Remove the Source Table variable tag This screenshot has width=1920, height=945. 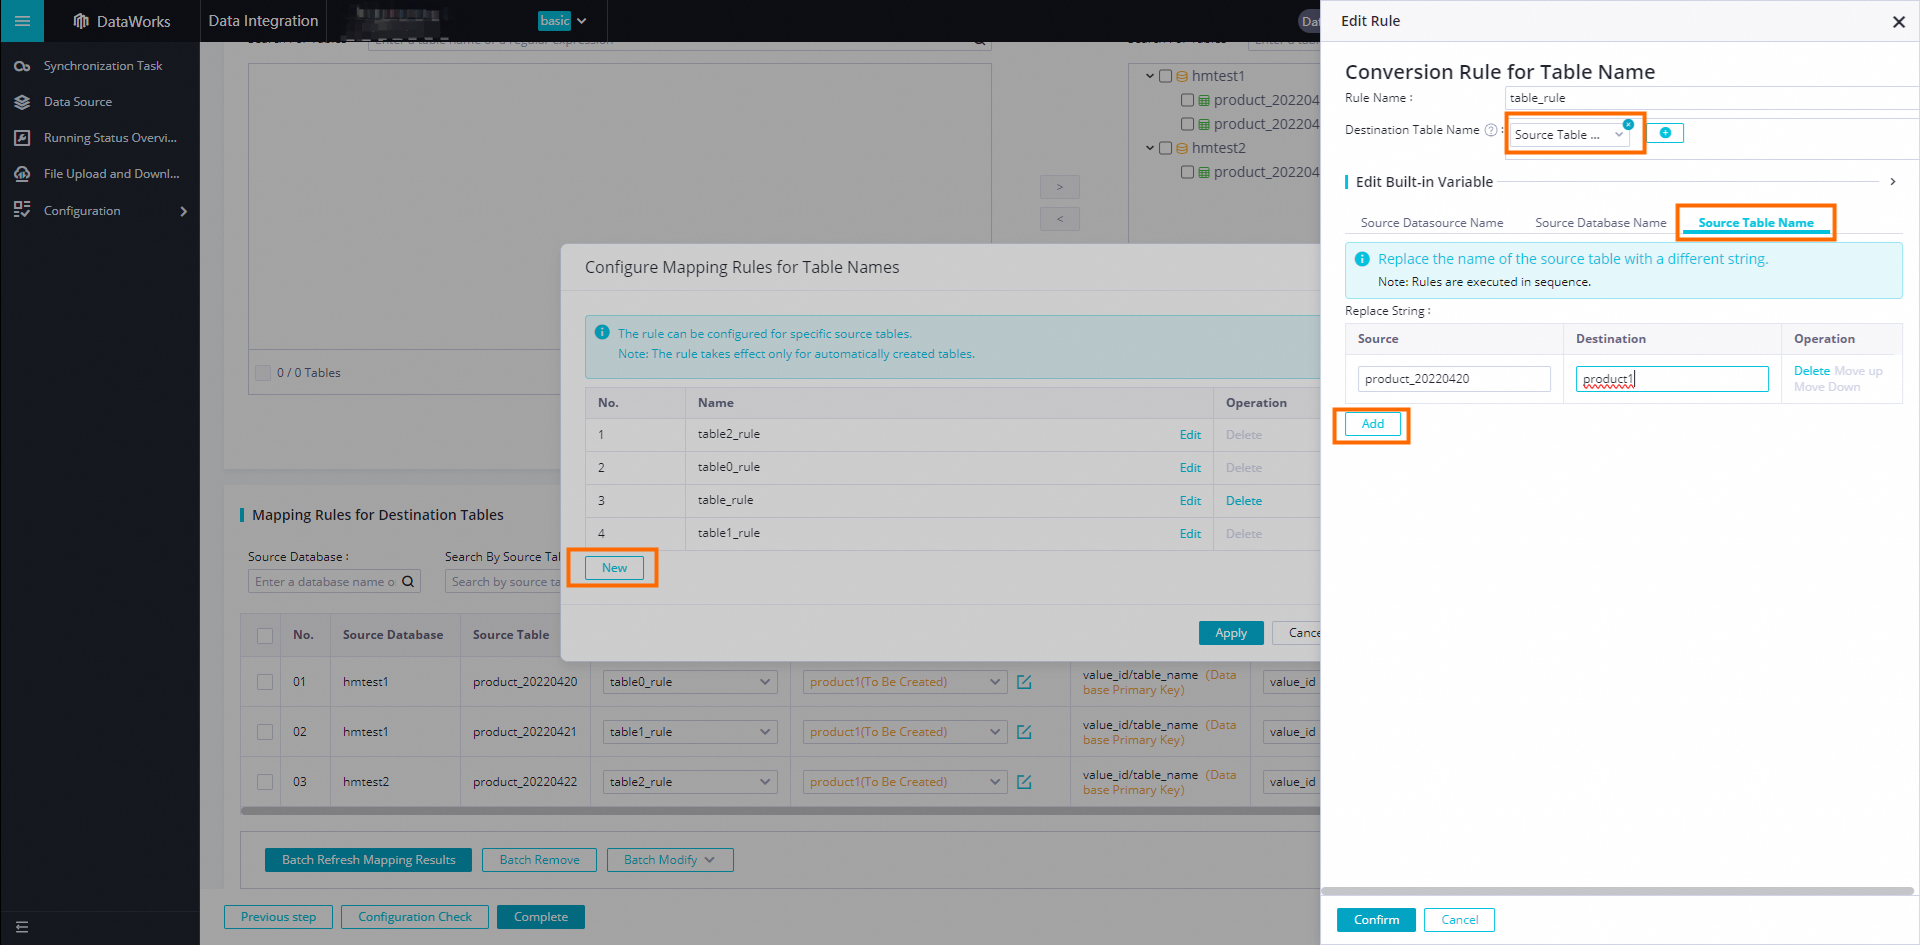pos(1628,124)
